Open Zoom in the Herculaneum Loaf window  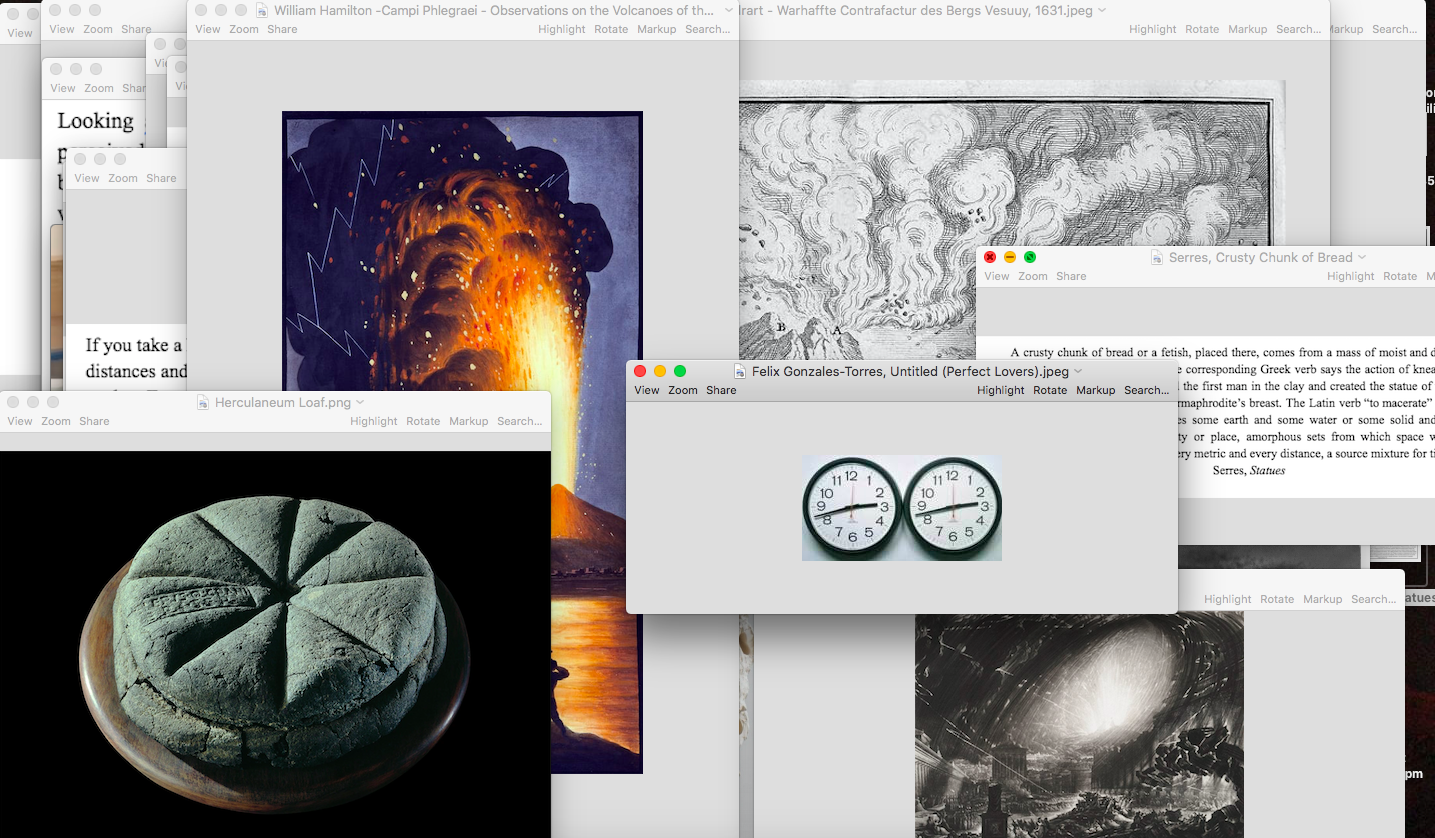[56, 421]
